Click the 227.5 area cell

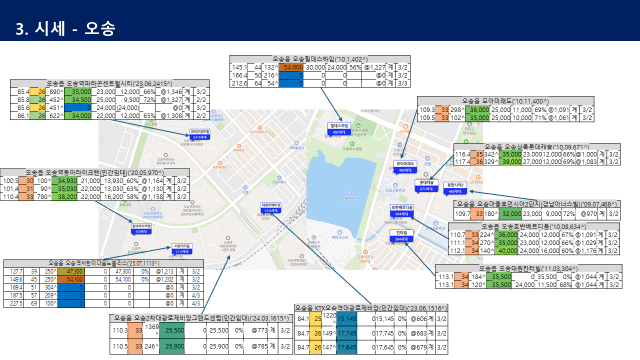(15, 303)
